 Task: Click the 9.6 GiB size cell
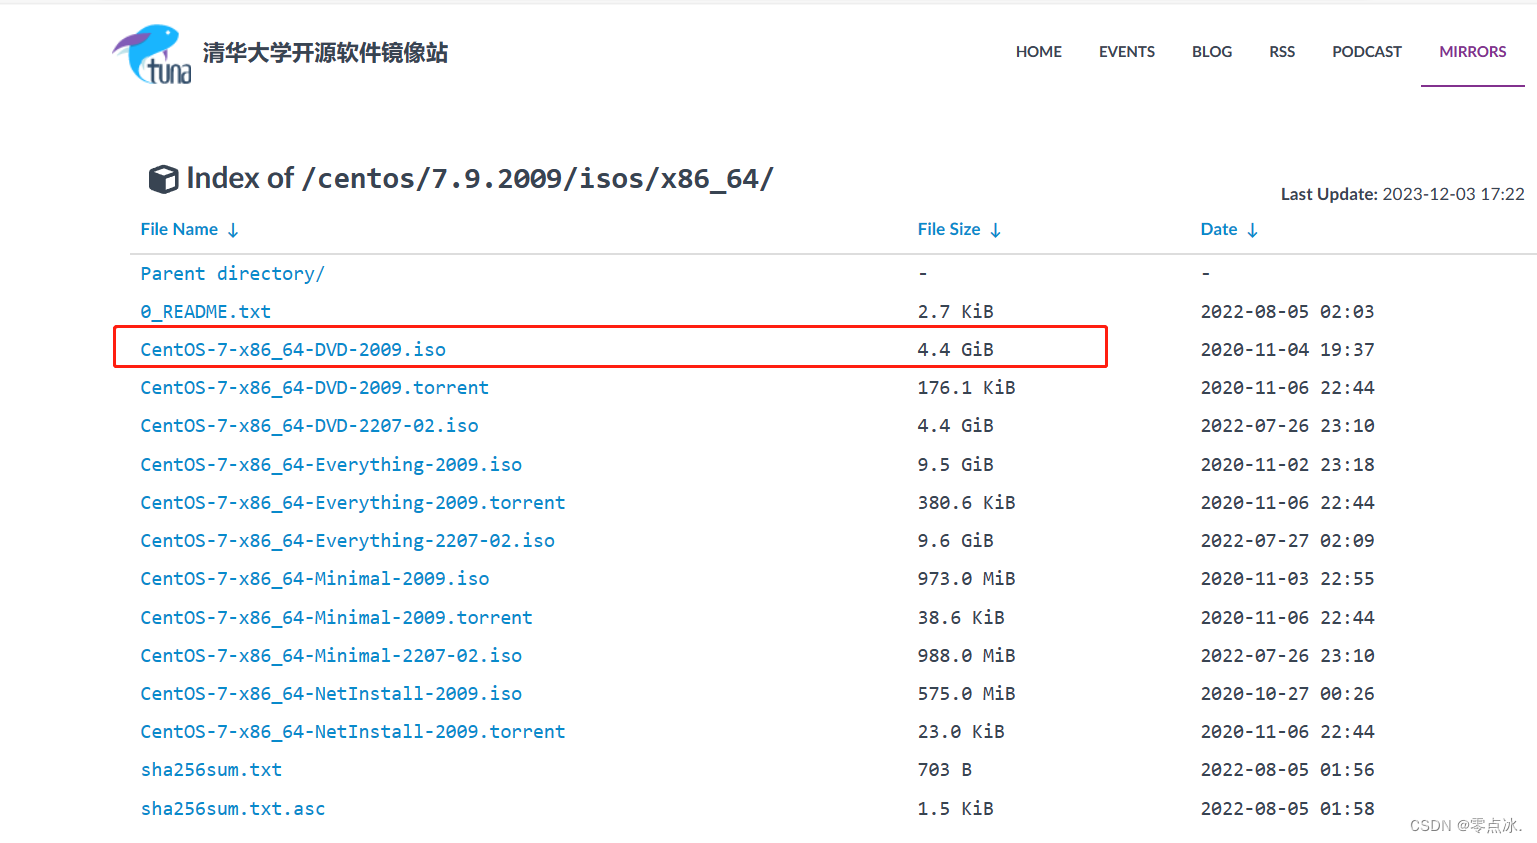pos(956,541)
